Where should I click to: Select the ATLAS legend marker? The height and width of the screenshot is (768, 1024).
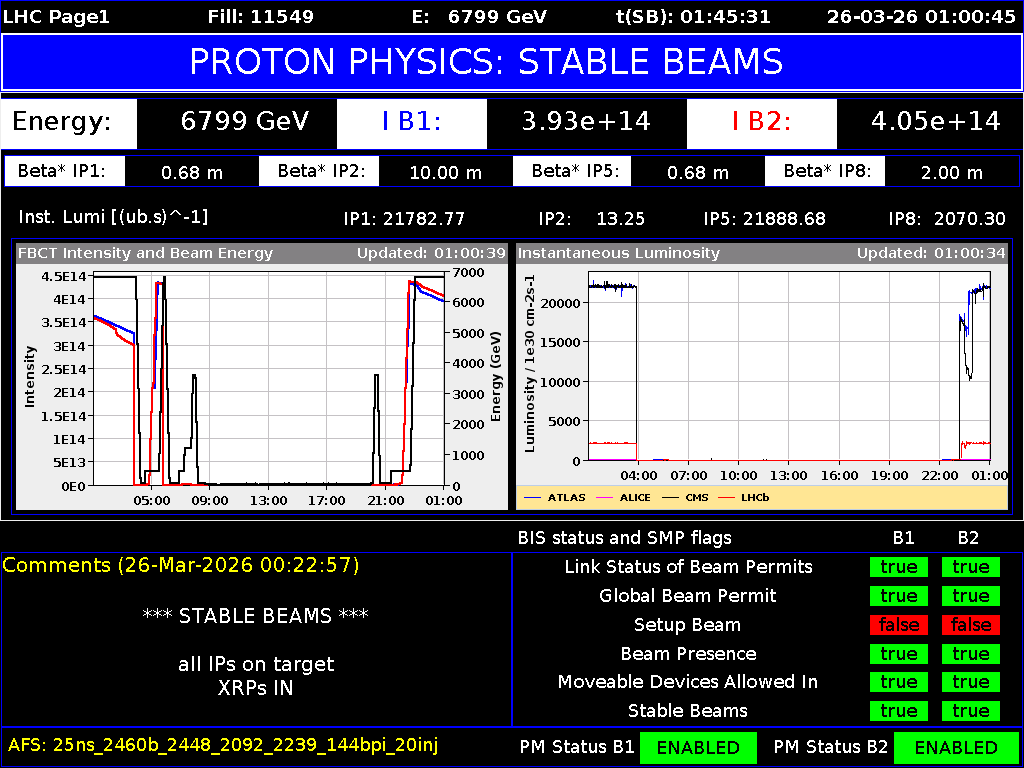coord(533,497)
